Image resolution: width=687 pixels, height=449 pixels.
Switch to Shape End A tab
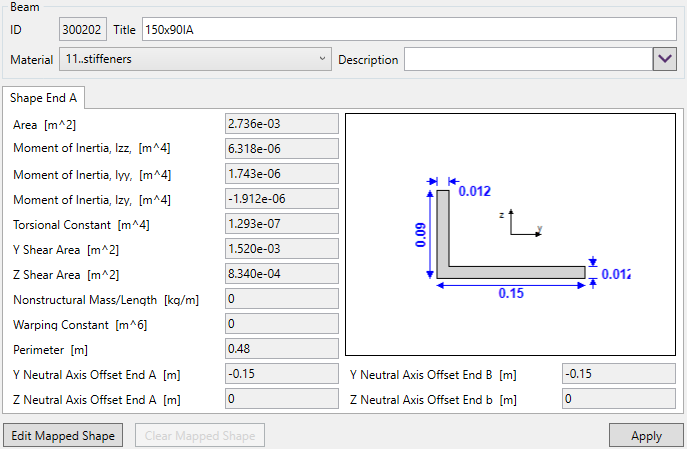click(x=44, y=97)
